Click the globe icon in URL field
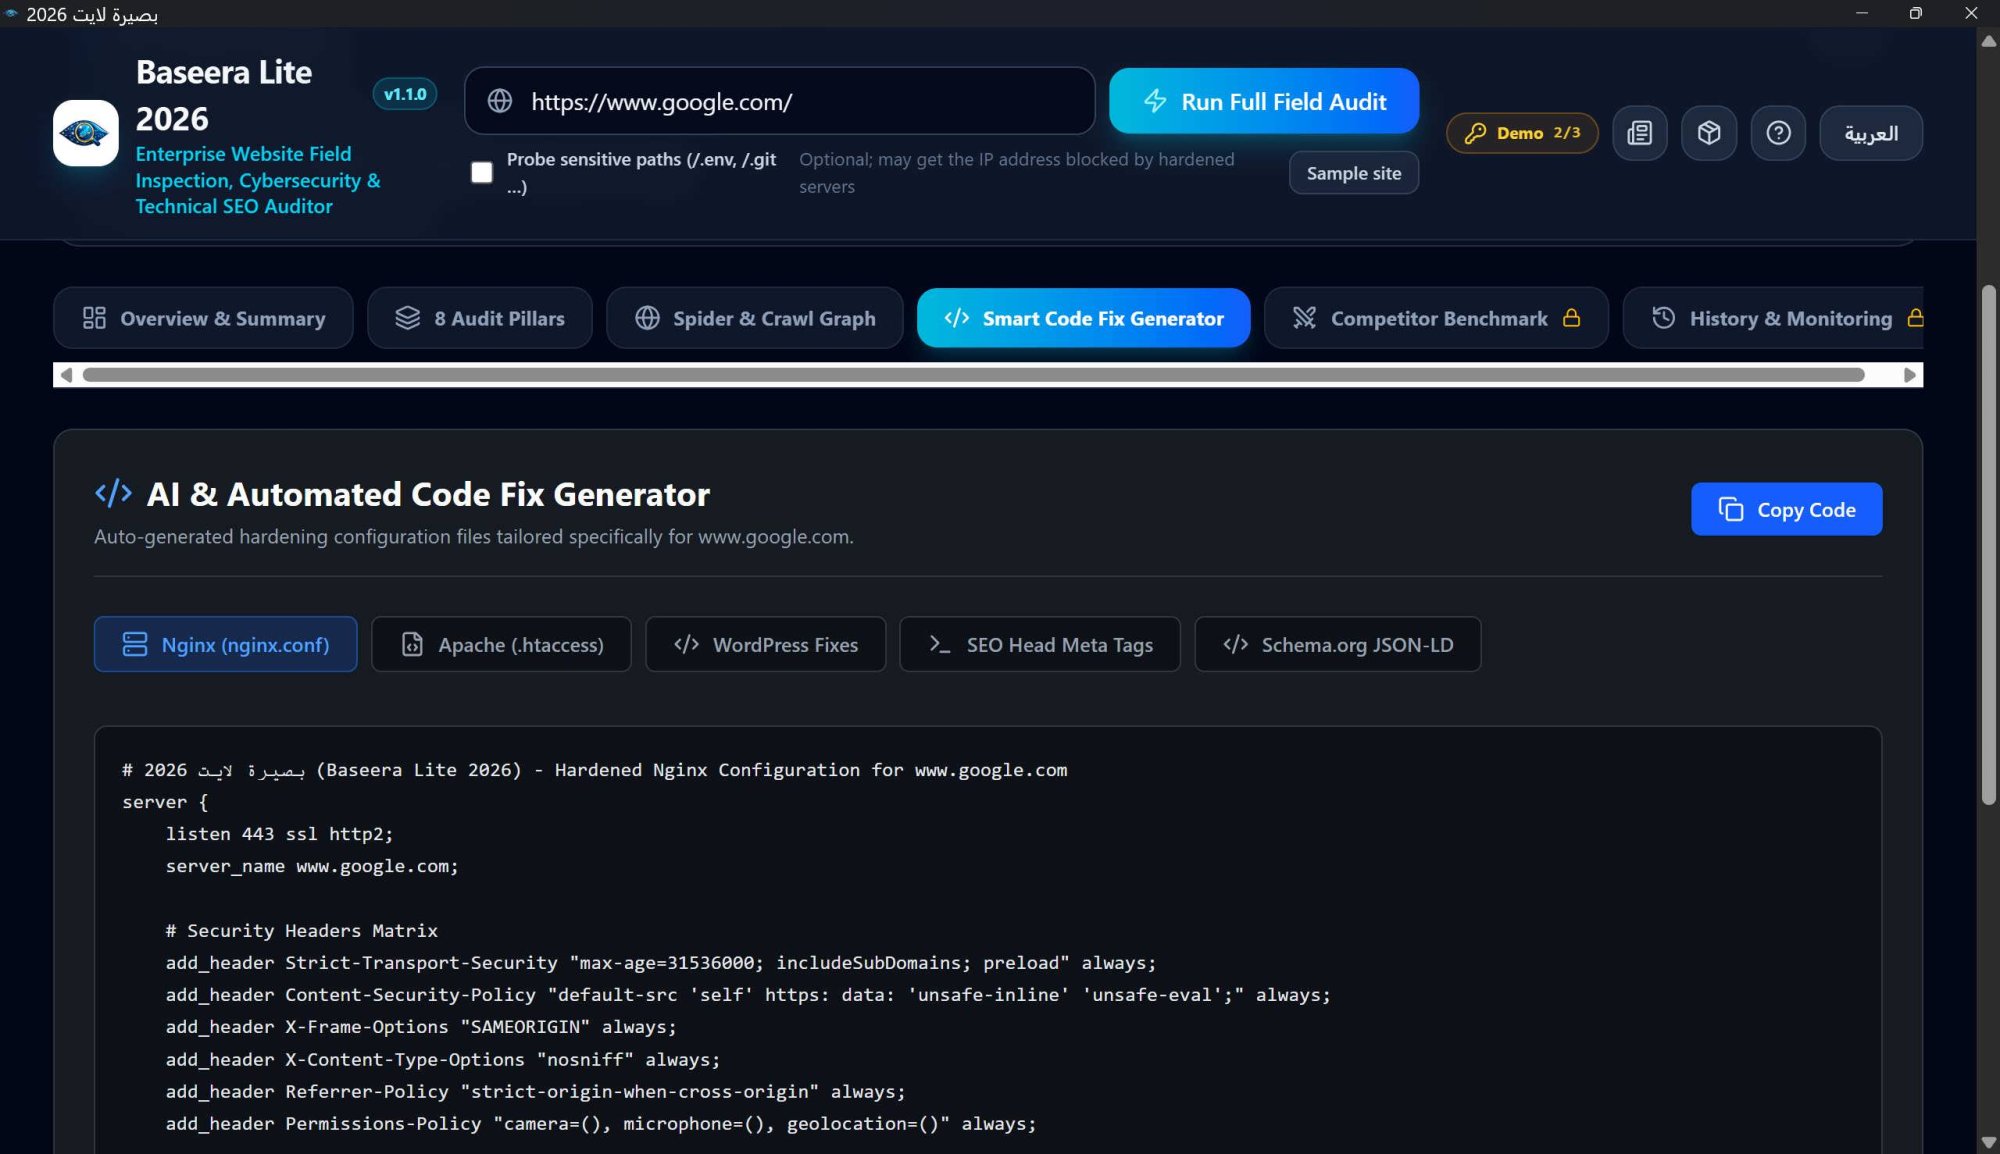The width and height of the screenshot is (2000, 1154). [x=500, y=101]
